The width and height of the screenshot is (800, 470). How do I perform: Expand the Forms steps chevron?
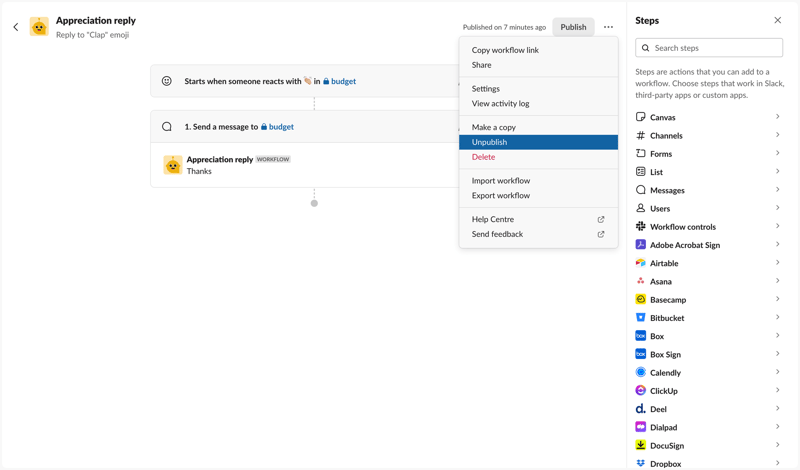coord(778,153)
